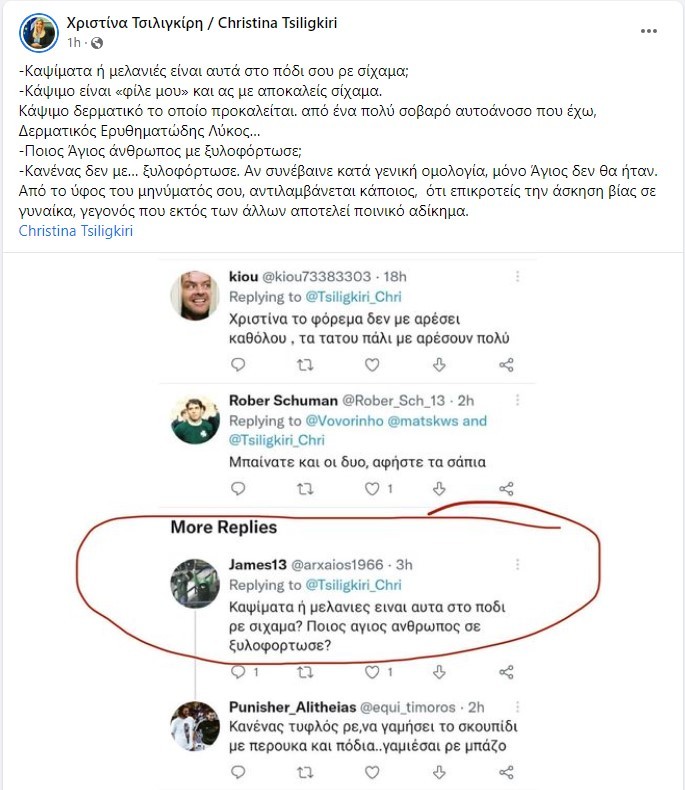Click the download arrow under kiou's tweet
Image resolution: width=685 pixels, height=790 pixels.
[x=440, y=365]
